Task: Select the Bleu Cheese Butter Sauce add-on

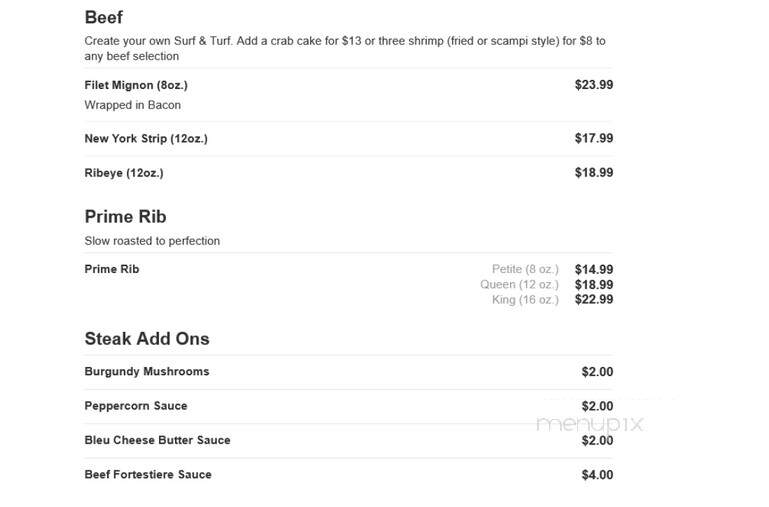Action: click(x=157, y=440)
